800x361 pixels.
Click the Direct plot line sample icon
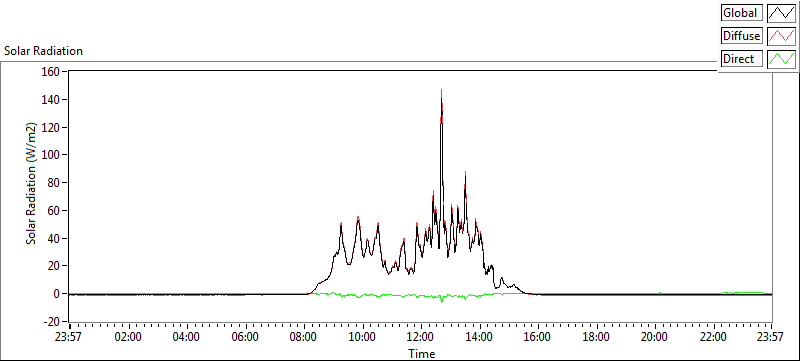pos(781,59)
